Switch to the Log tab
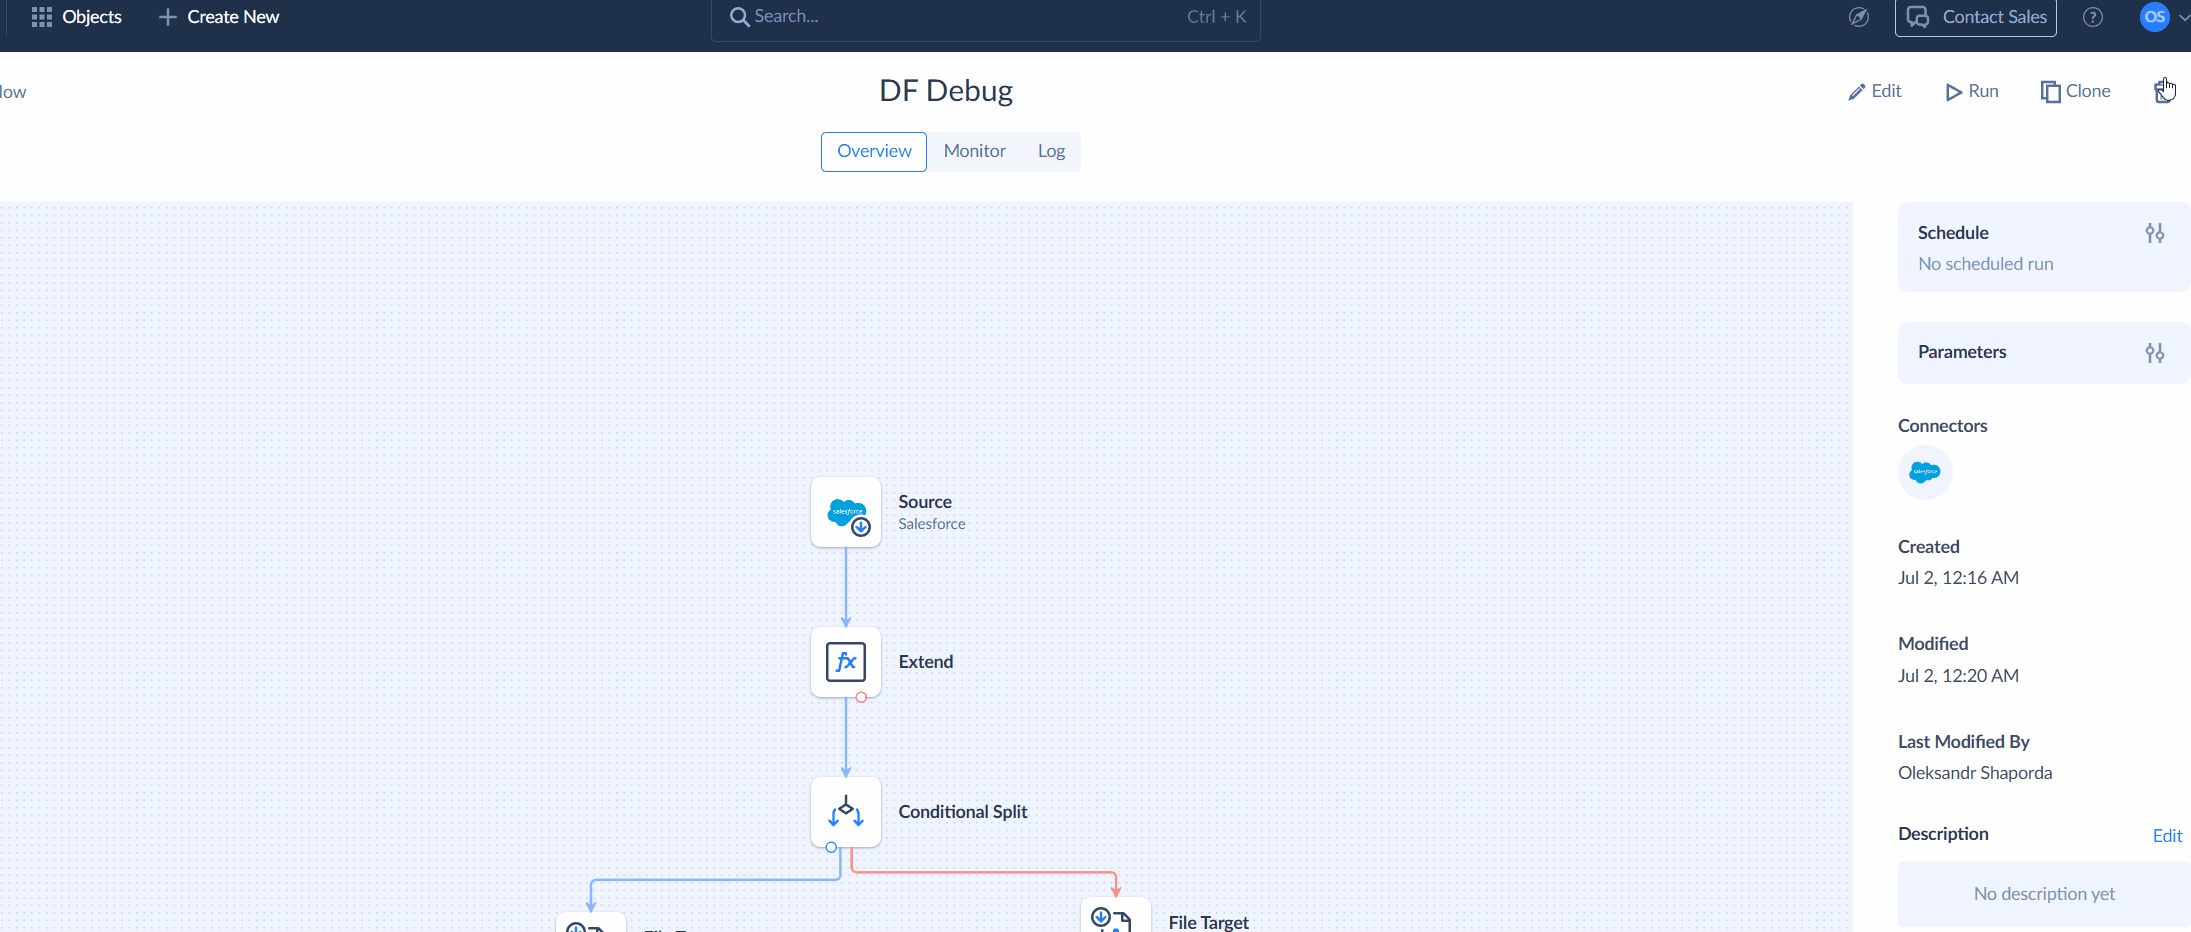2191x932 pixels. click(x=1051, y=151)
